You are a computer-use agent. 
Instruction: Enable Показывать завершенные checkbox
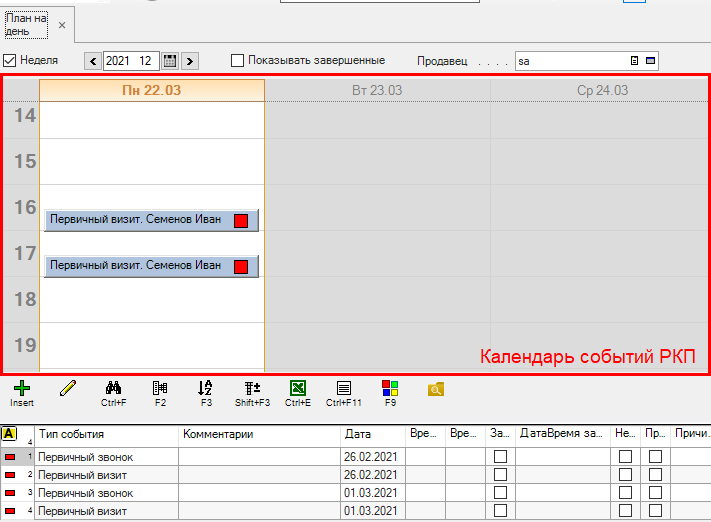(237, 60)
